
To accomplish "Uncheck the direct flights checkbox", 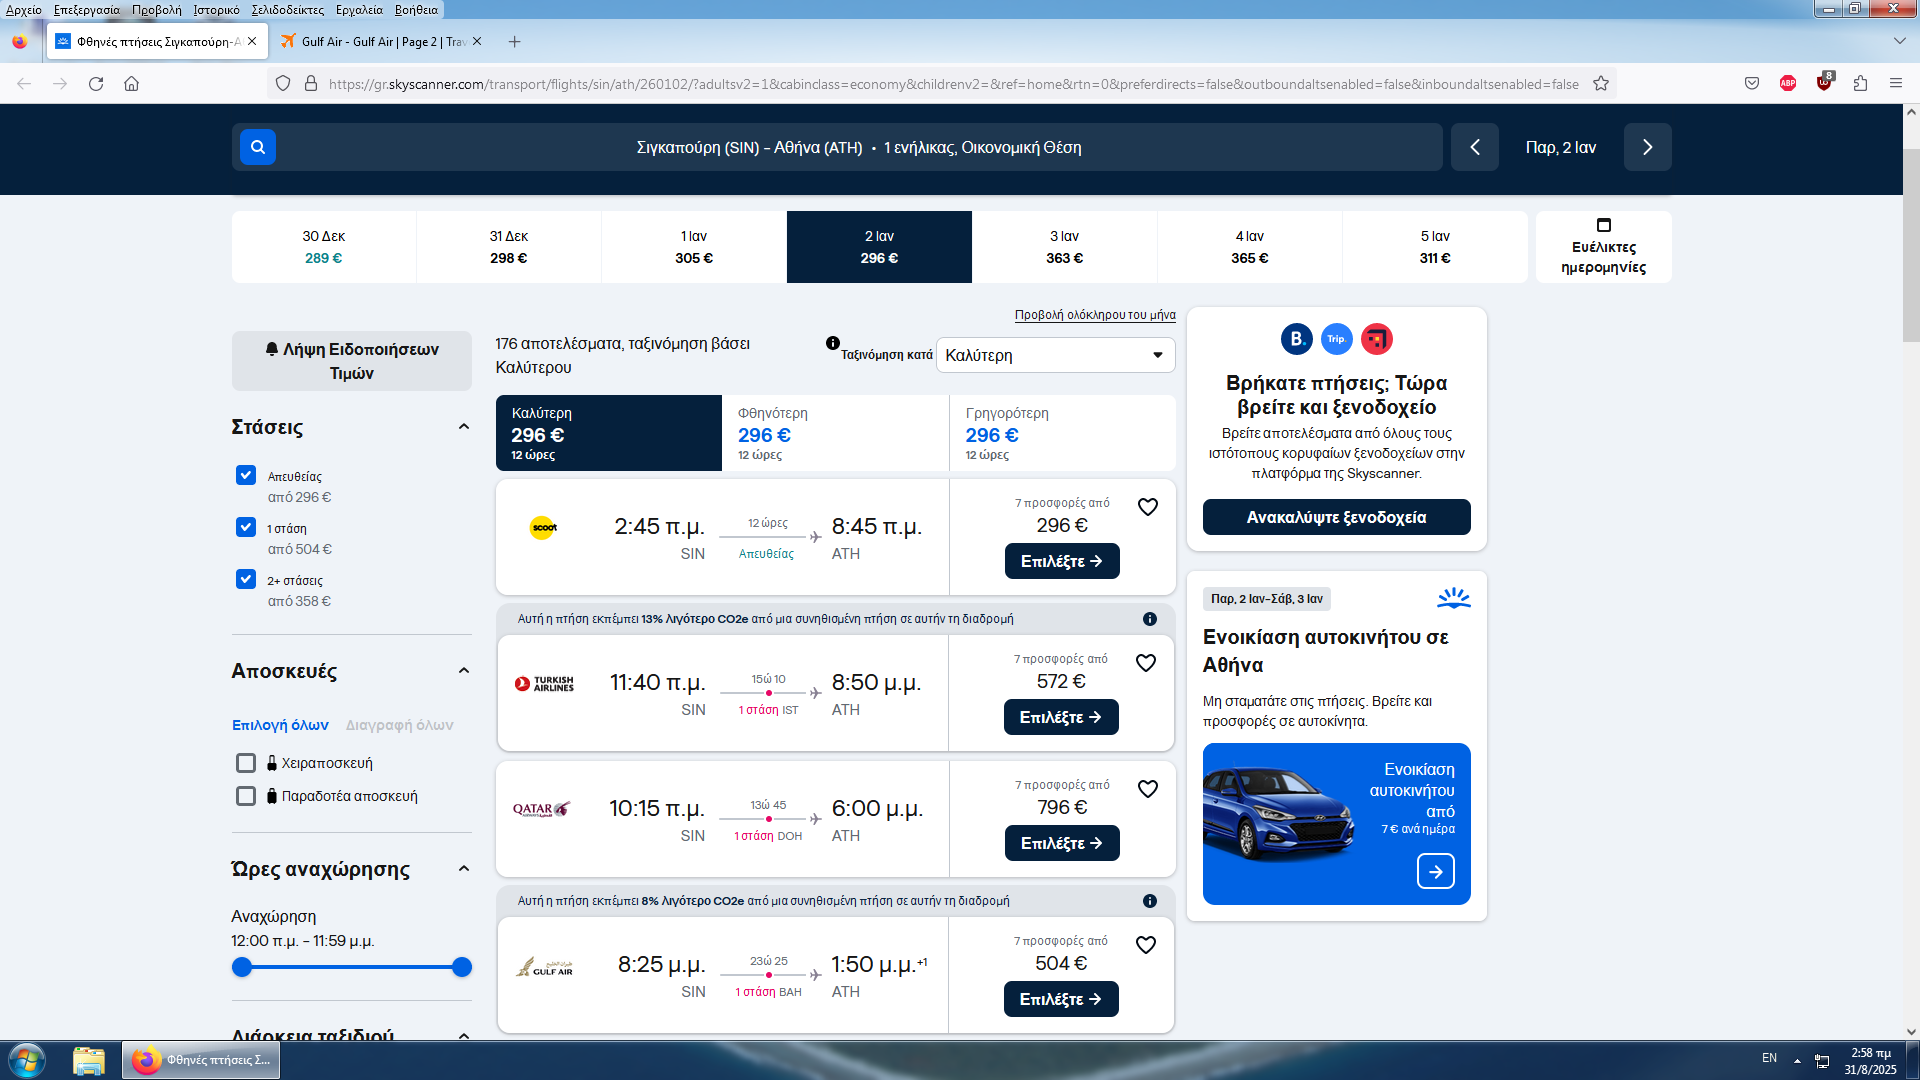I will click(246, 475).
